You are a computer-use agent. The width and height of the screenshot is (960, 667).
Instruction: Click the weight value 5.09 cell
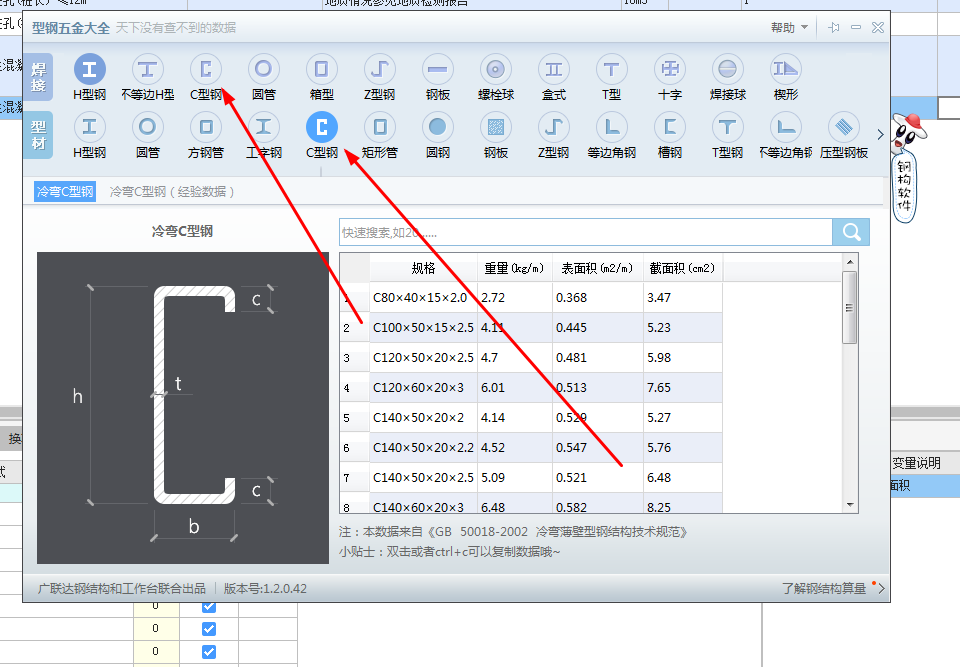[514, 478]
